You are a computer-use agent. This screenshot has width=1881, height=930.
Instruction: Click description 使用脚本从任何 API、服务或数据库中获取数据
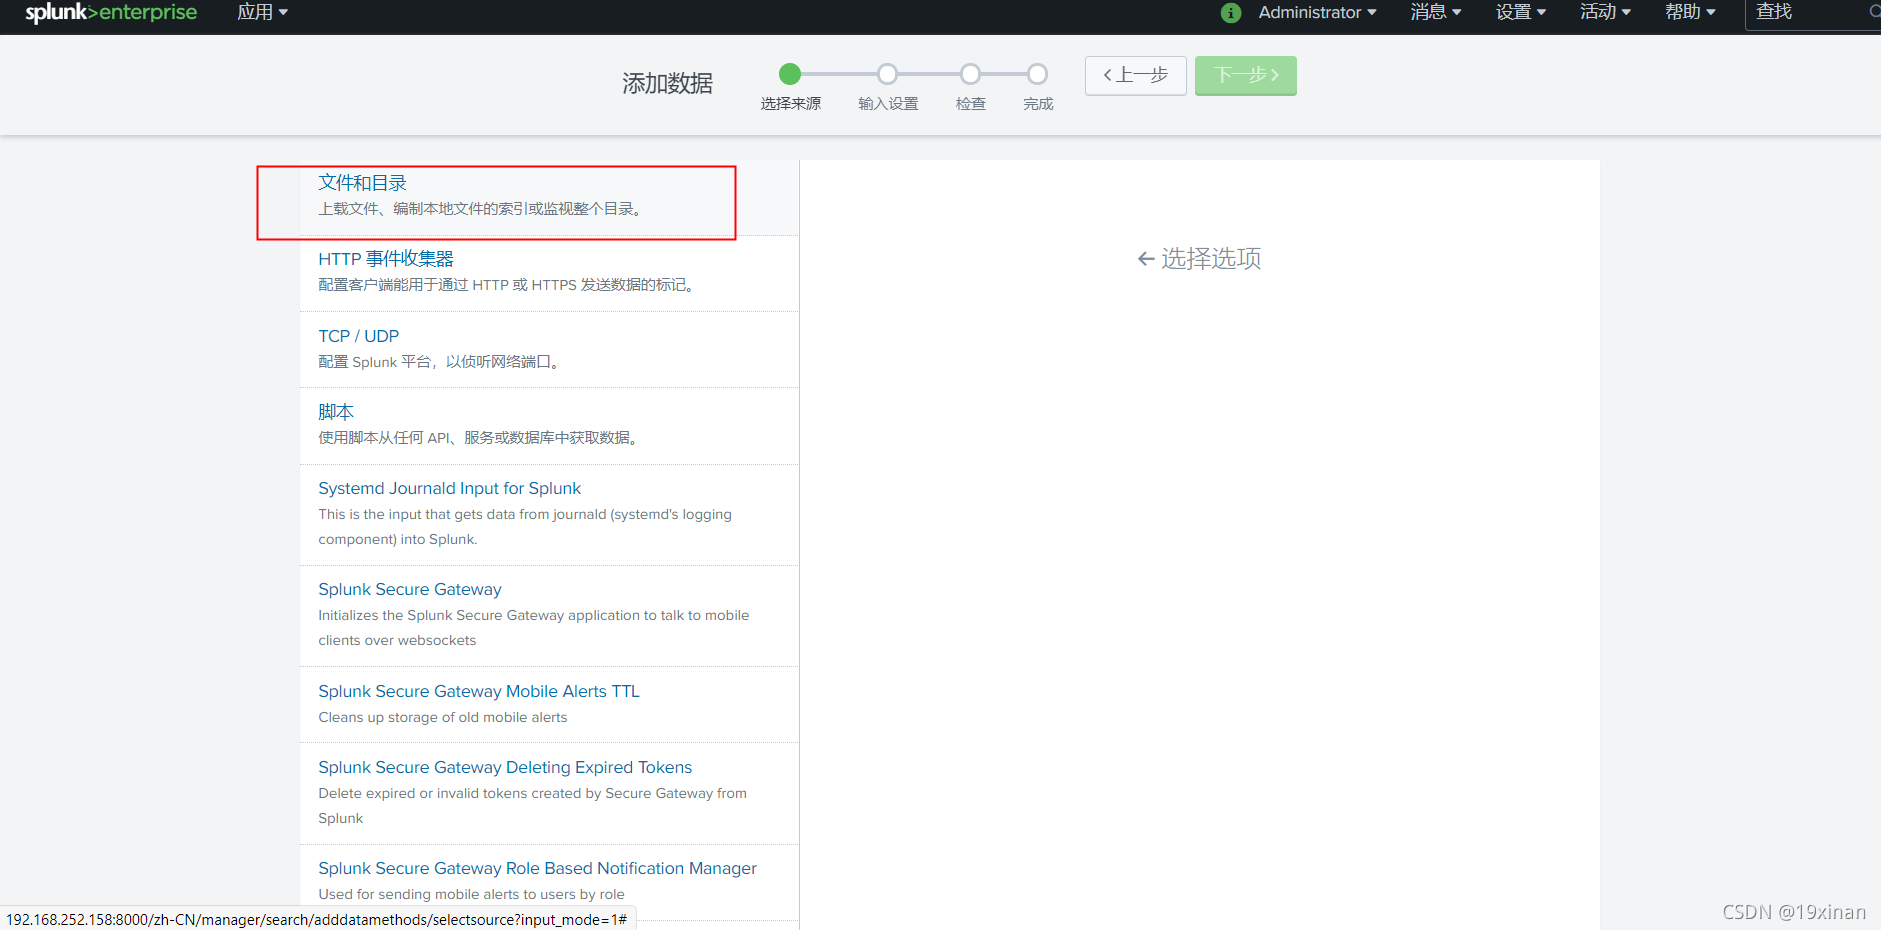pos(478,438)
